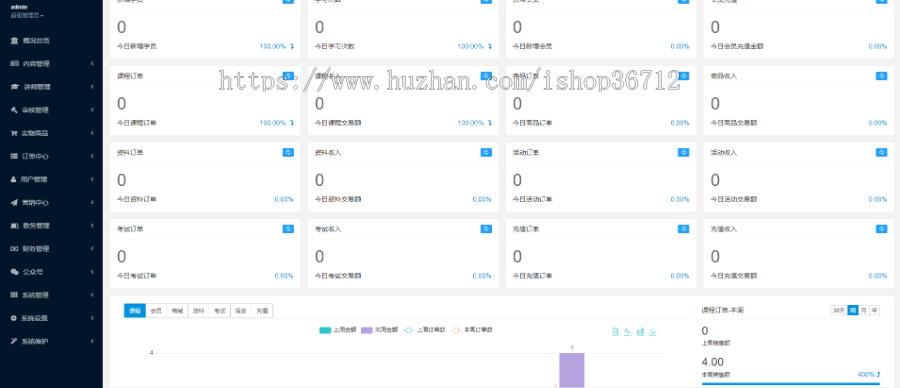Select the 30天 time range
The image size is (900, 388).
click(x=839, y=310)
